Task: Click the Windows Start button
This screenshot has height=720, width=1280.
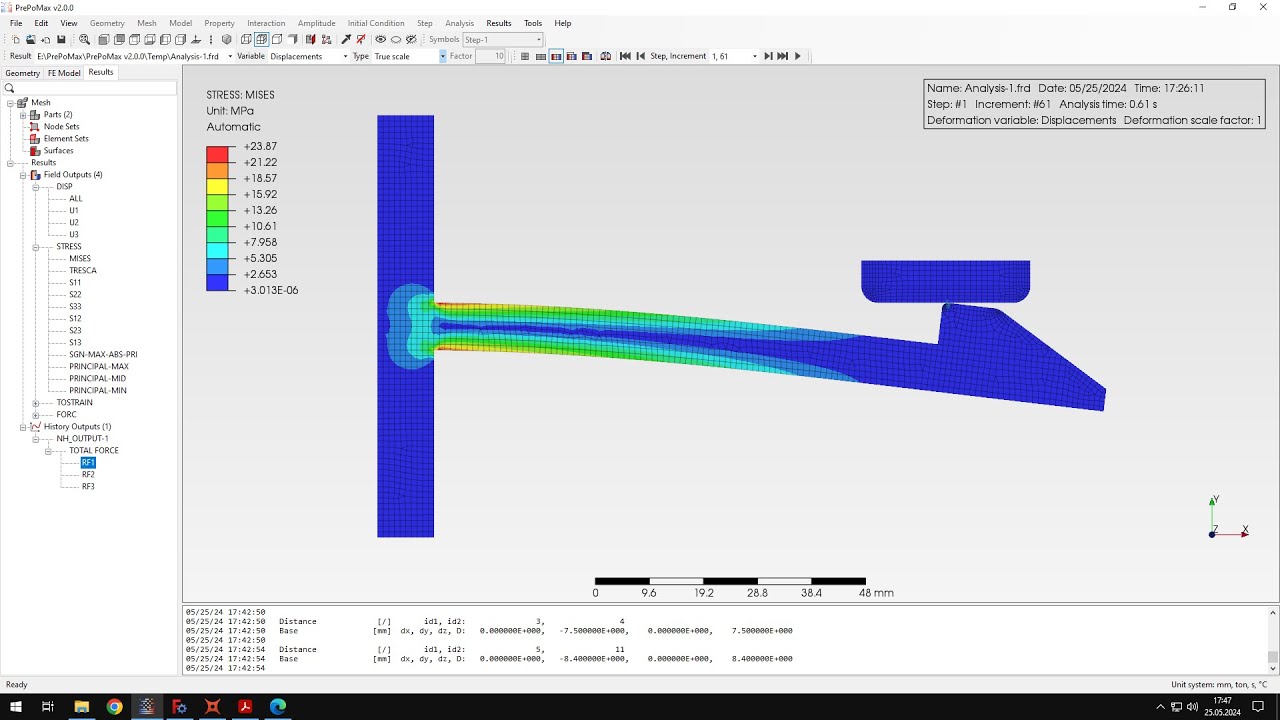Action: point(16,707)
